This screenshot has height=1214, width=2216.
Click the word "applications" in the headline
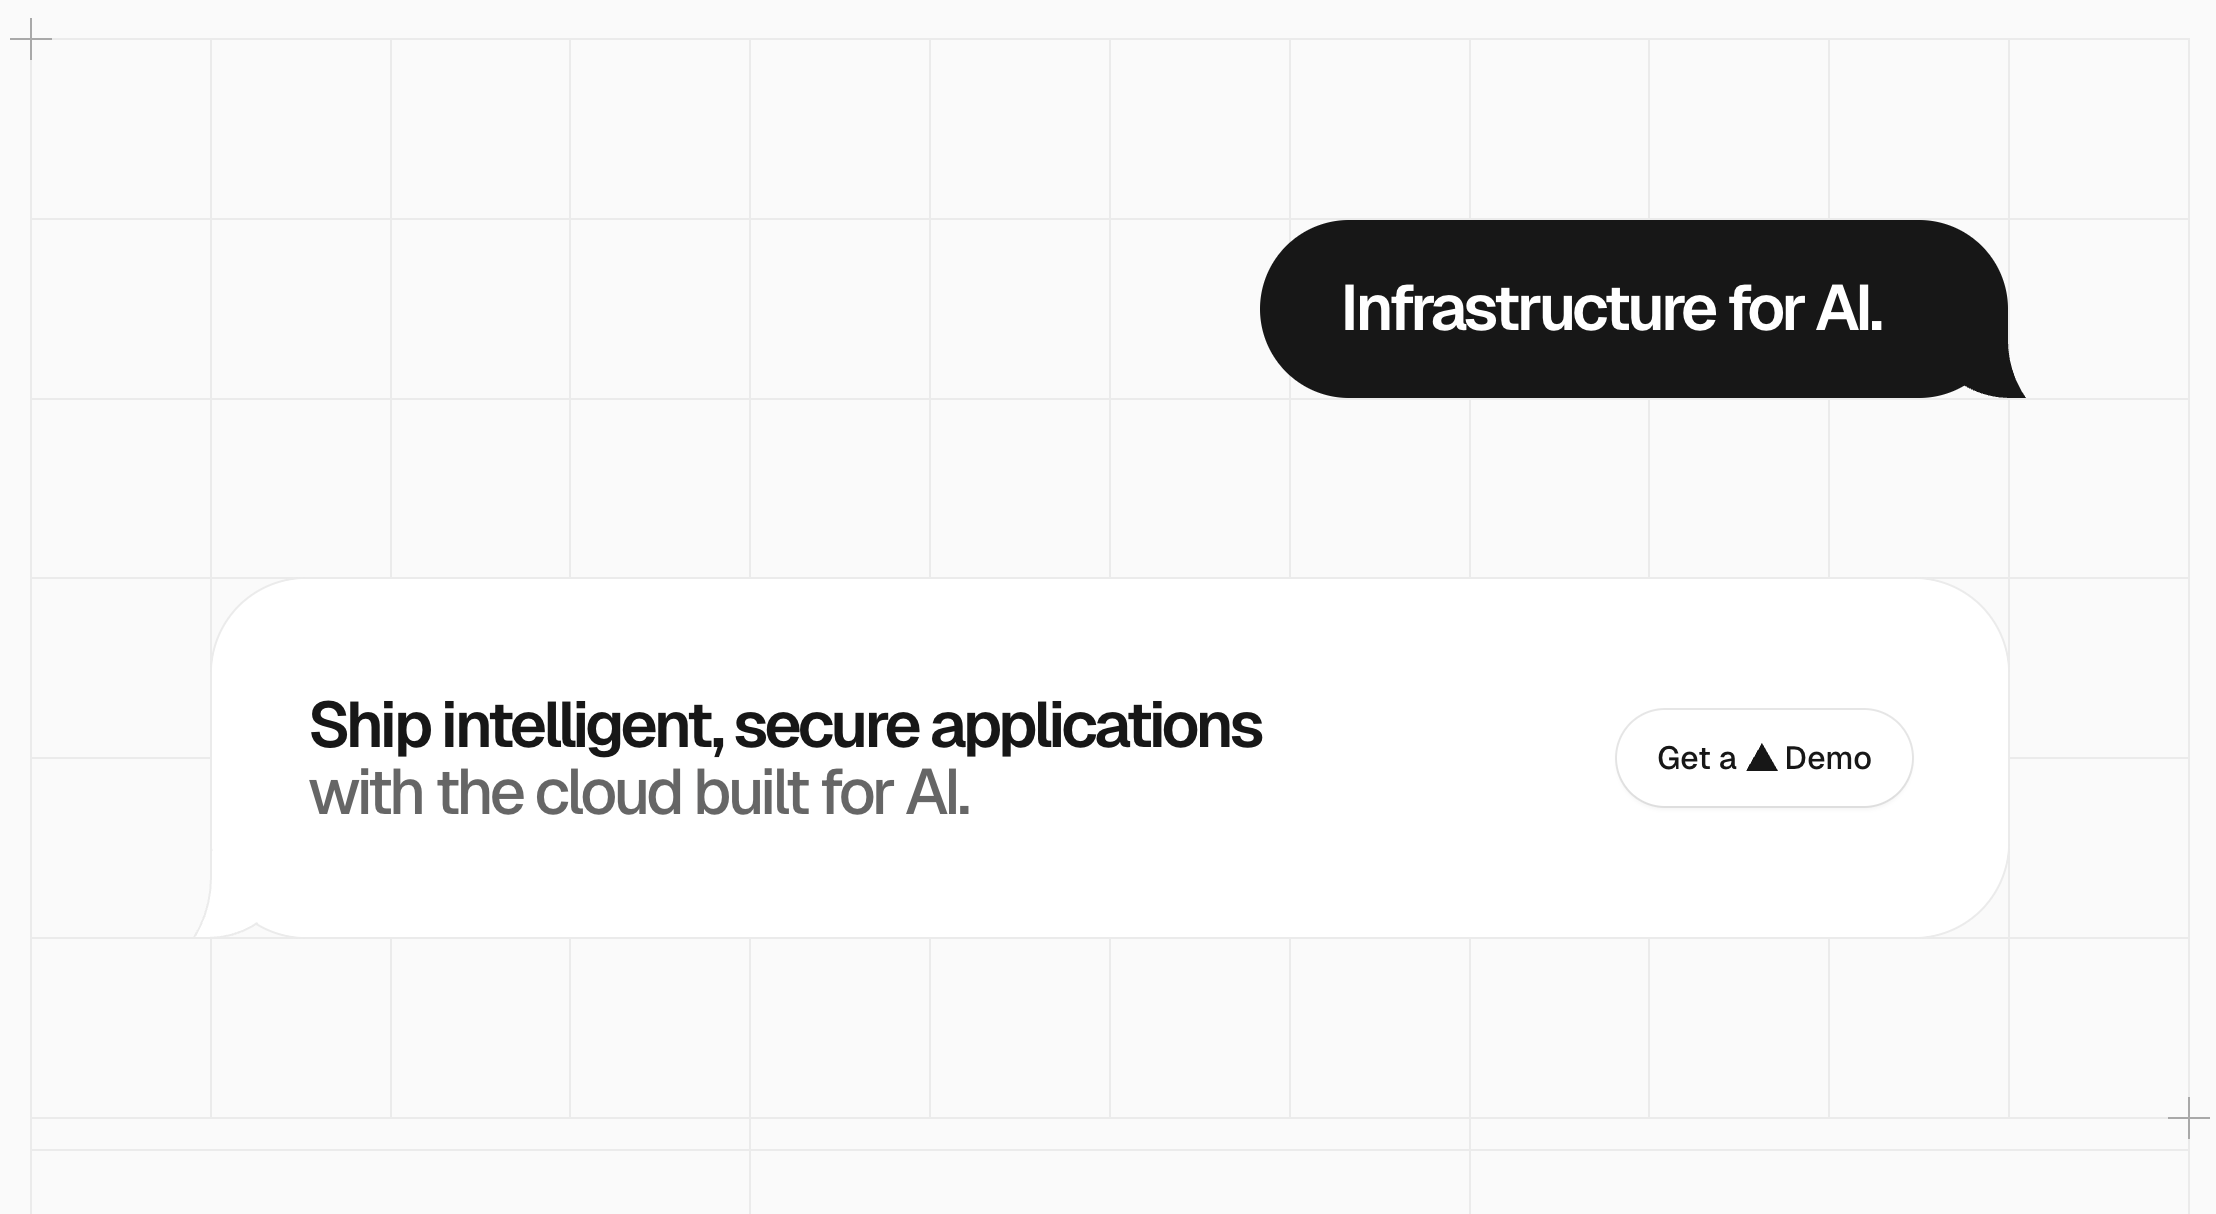(x=1096, y=725)
